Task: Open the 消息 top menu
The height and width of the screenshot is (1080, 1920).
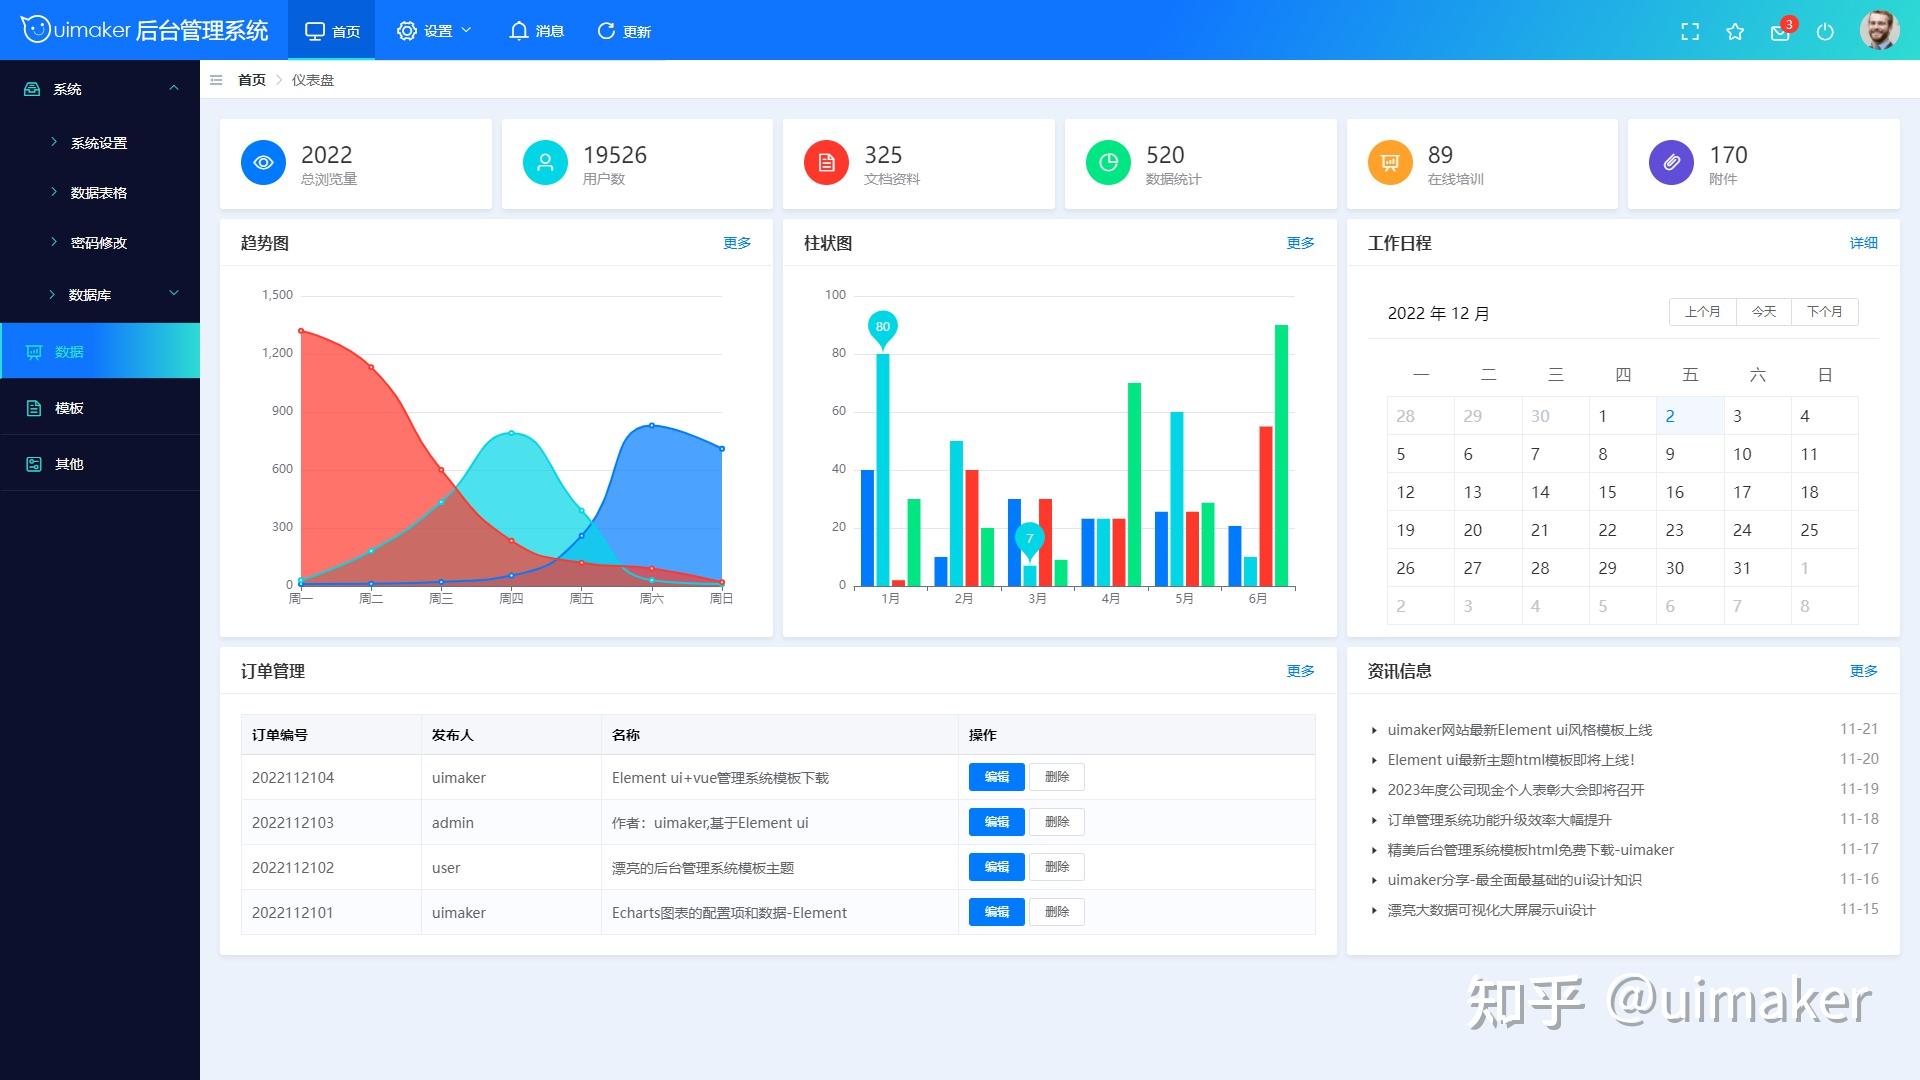Action: 536,31
